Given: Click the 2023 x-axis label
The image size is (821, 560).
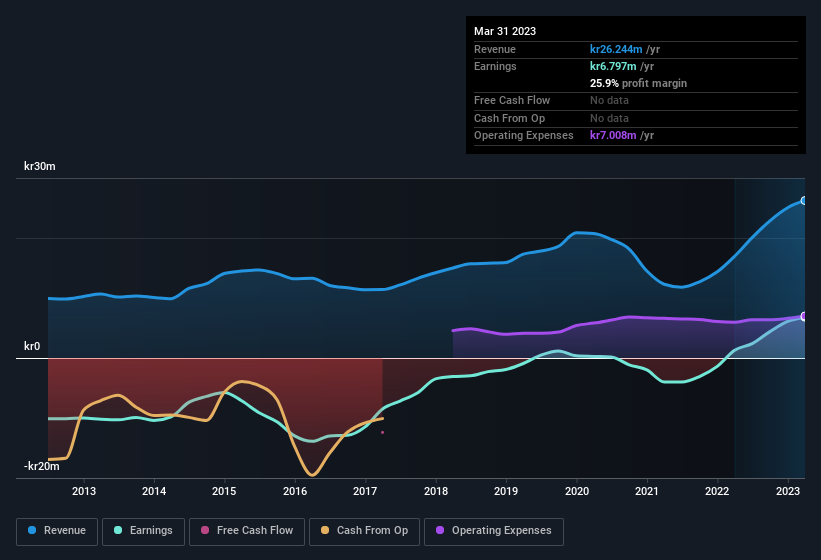Looking at the screenshot, I should (787, 491).
